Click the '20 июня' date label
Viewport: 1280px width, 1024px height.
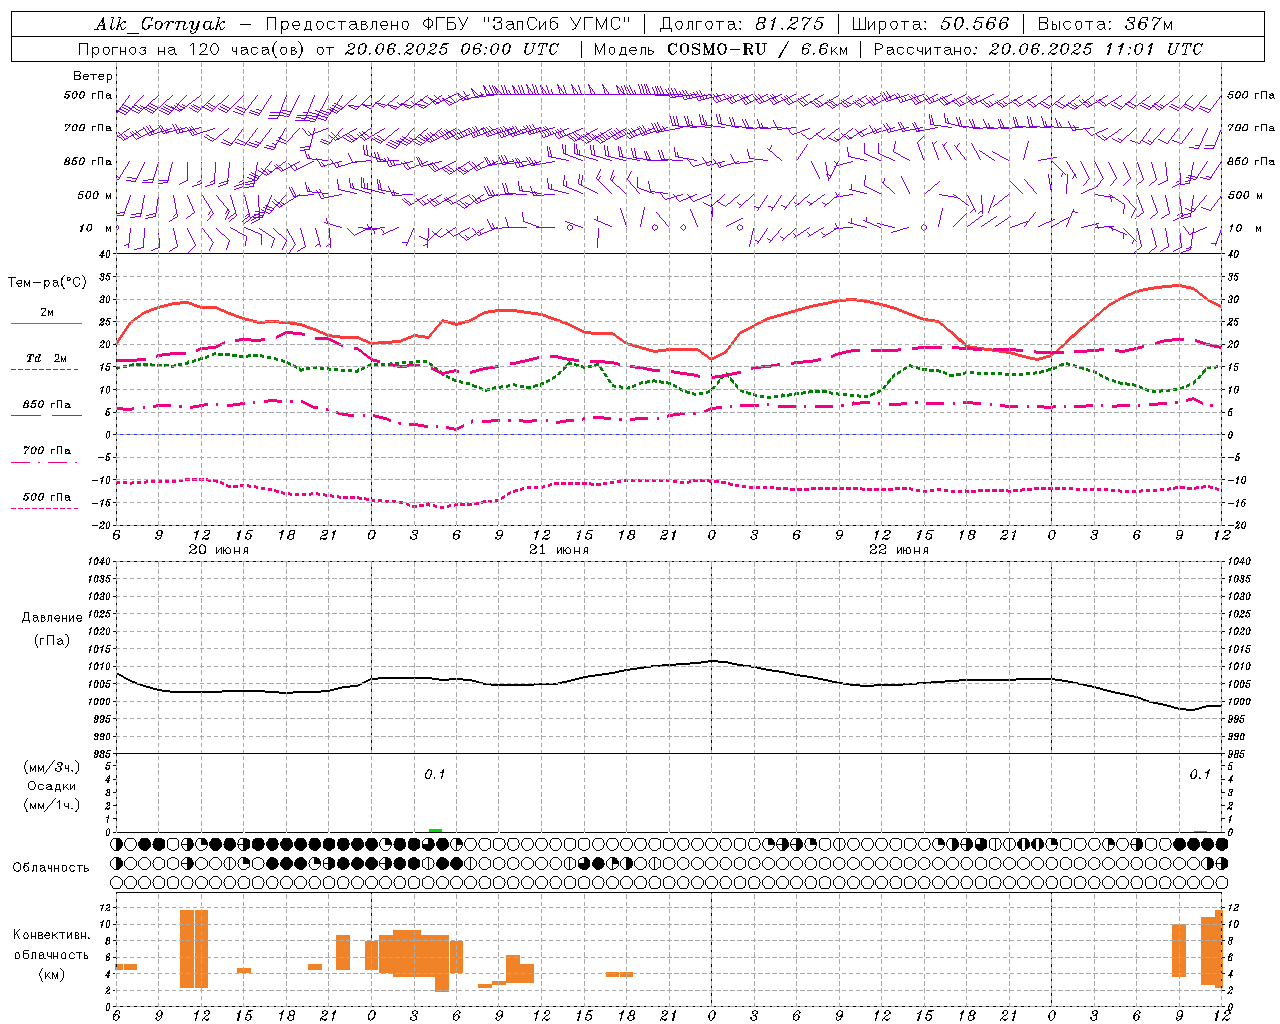tap(219, 550)
